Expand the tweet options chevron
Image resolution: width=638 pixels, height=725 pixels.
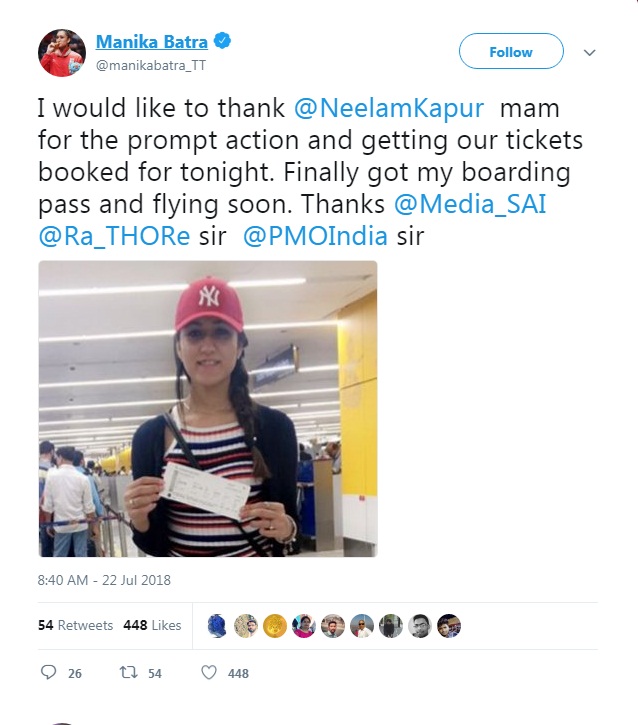pos(589,53)
